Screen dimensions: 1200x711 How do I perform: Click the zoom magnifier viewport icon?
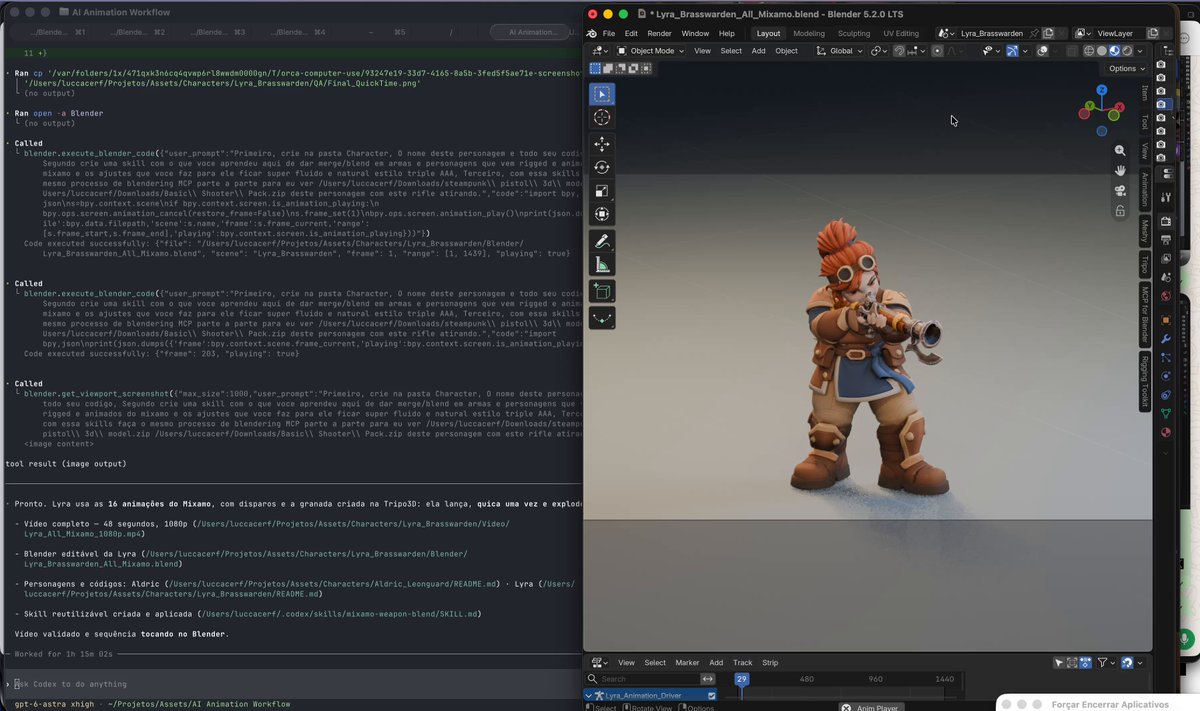click(1120, 150)
